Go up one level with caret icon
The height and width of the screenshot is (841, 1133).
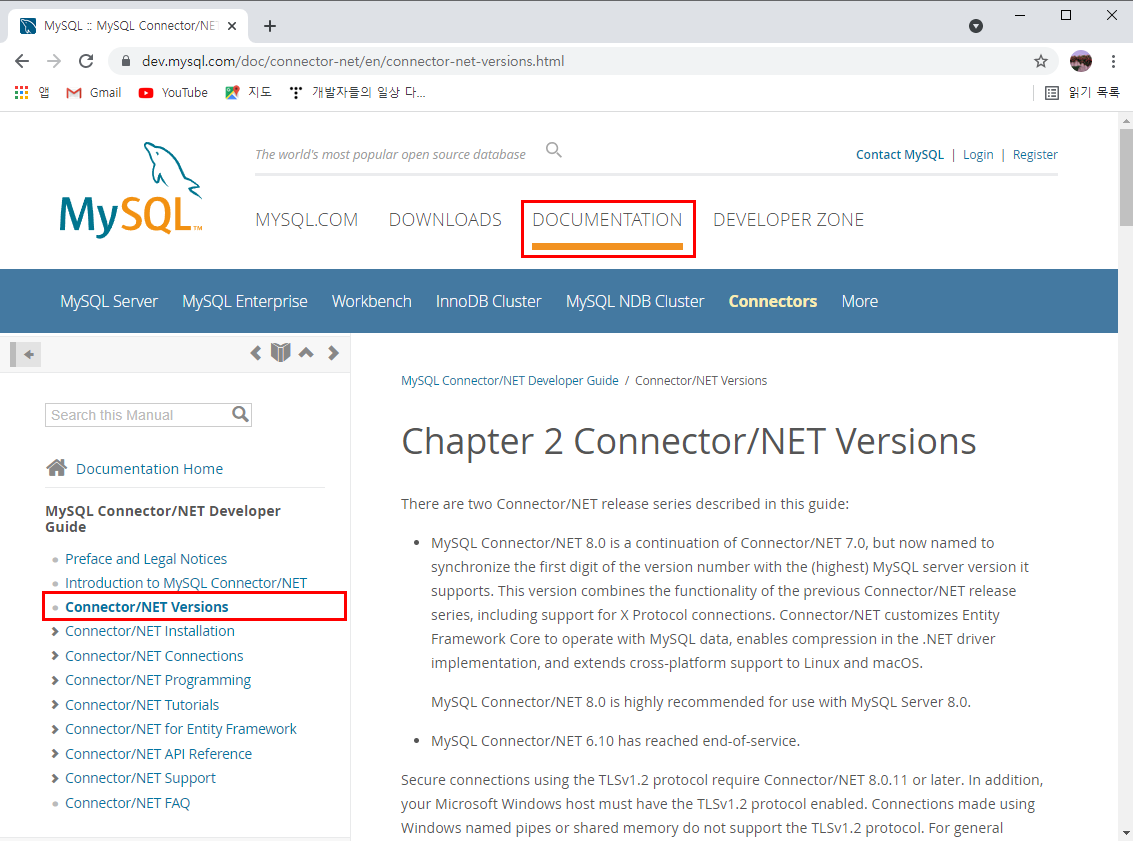(x=306, y=353)
